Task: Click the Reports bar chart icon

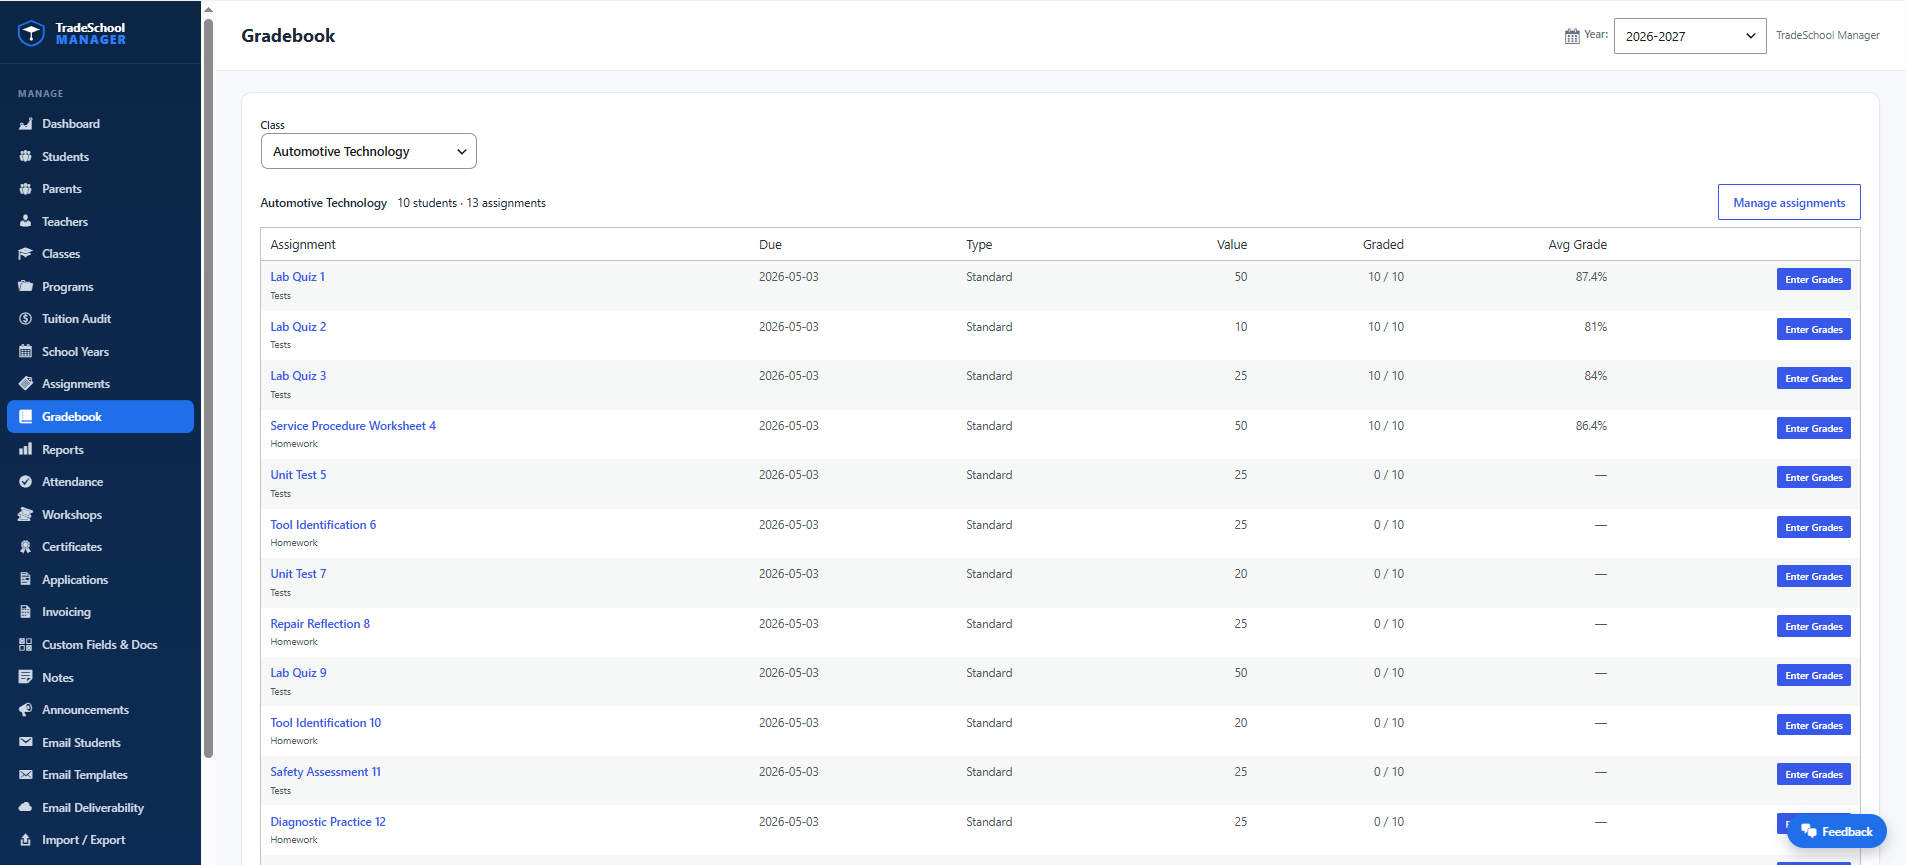Action: tap(26, 449)
